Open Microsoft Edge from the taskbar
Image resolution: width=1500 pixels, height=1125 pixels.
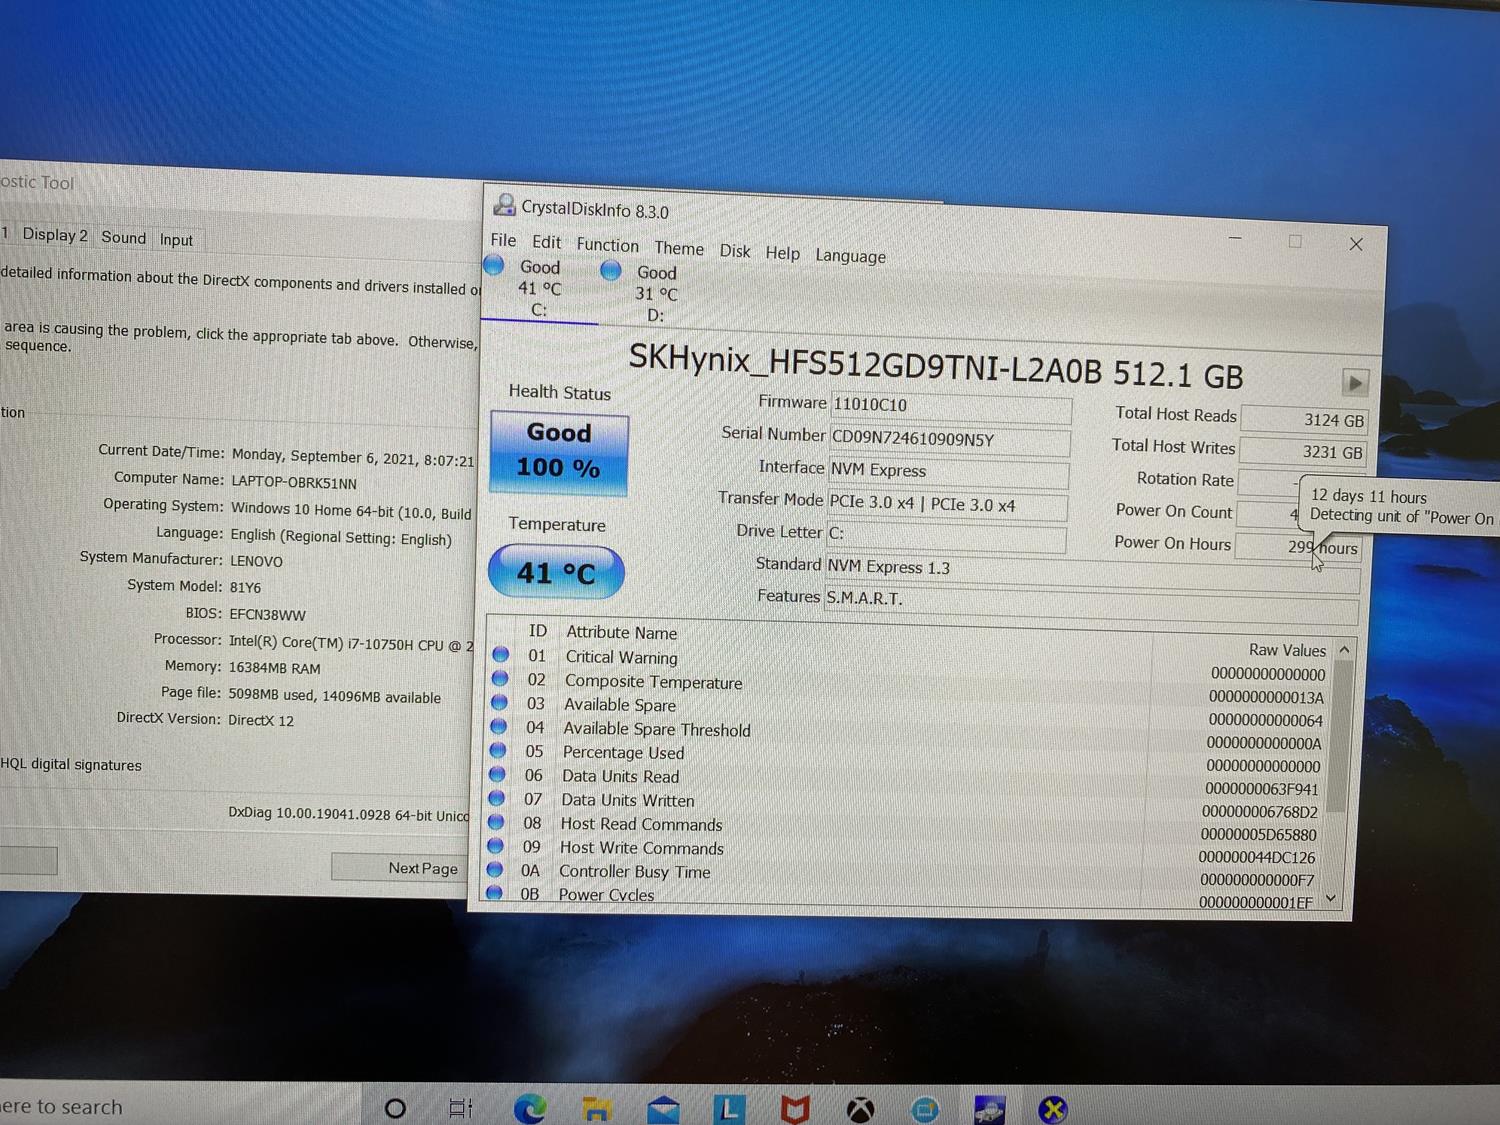pyautogui.click(x=529, y=1108)
